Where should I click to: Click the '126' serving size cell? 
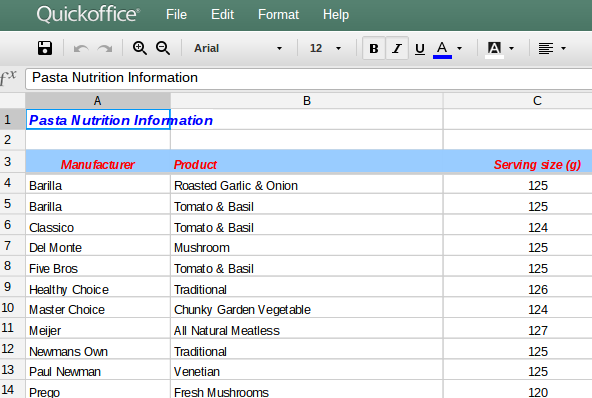click(518, 288)
